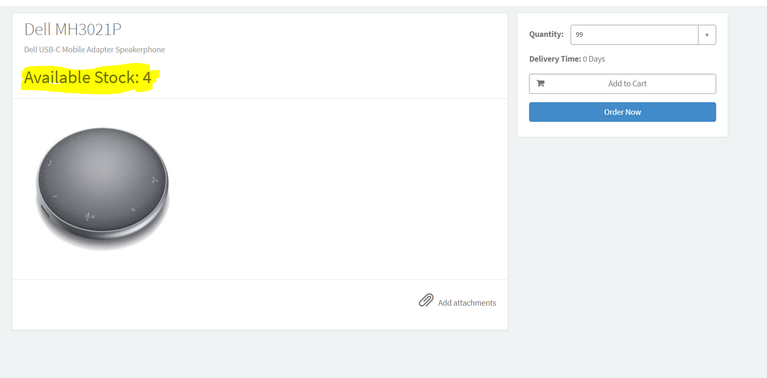Click the Dell MH3021P product title
The width and height of the screenshot is (767, 378).
coord(73,29)
